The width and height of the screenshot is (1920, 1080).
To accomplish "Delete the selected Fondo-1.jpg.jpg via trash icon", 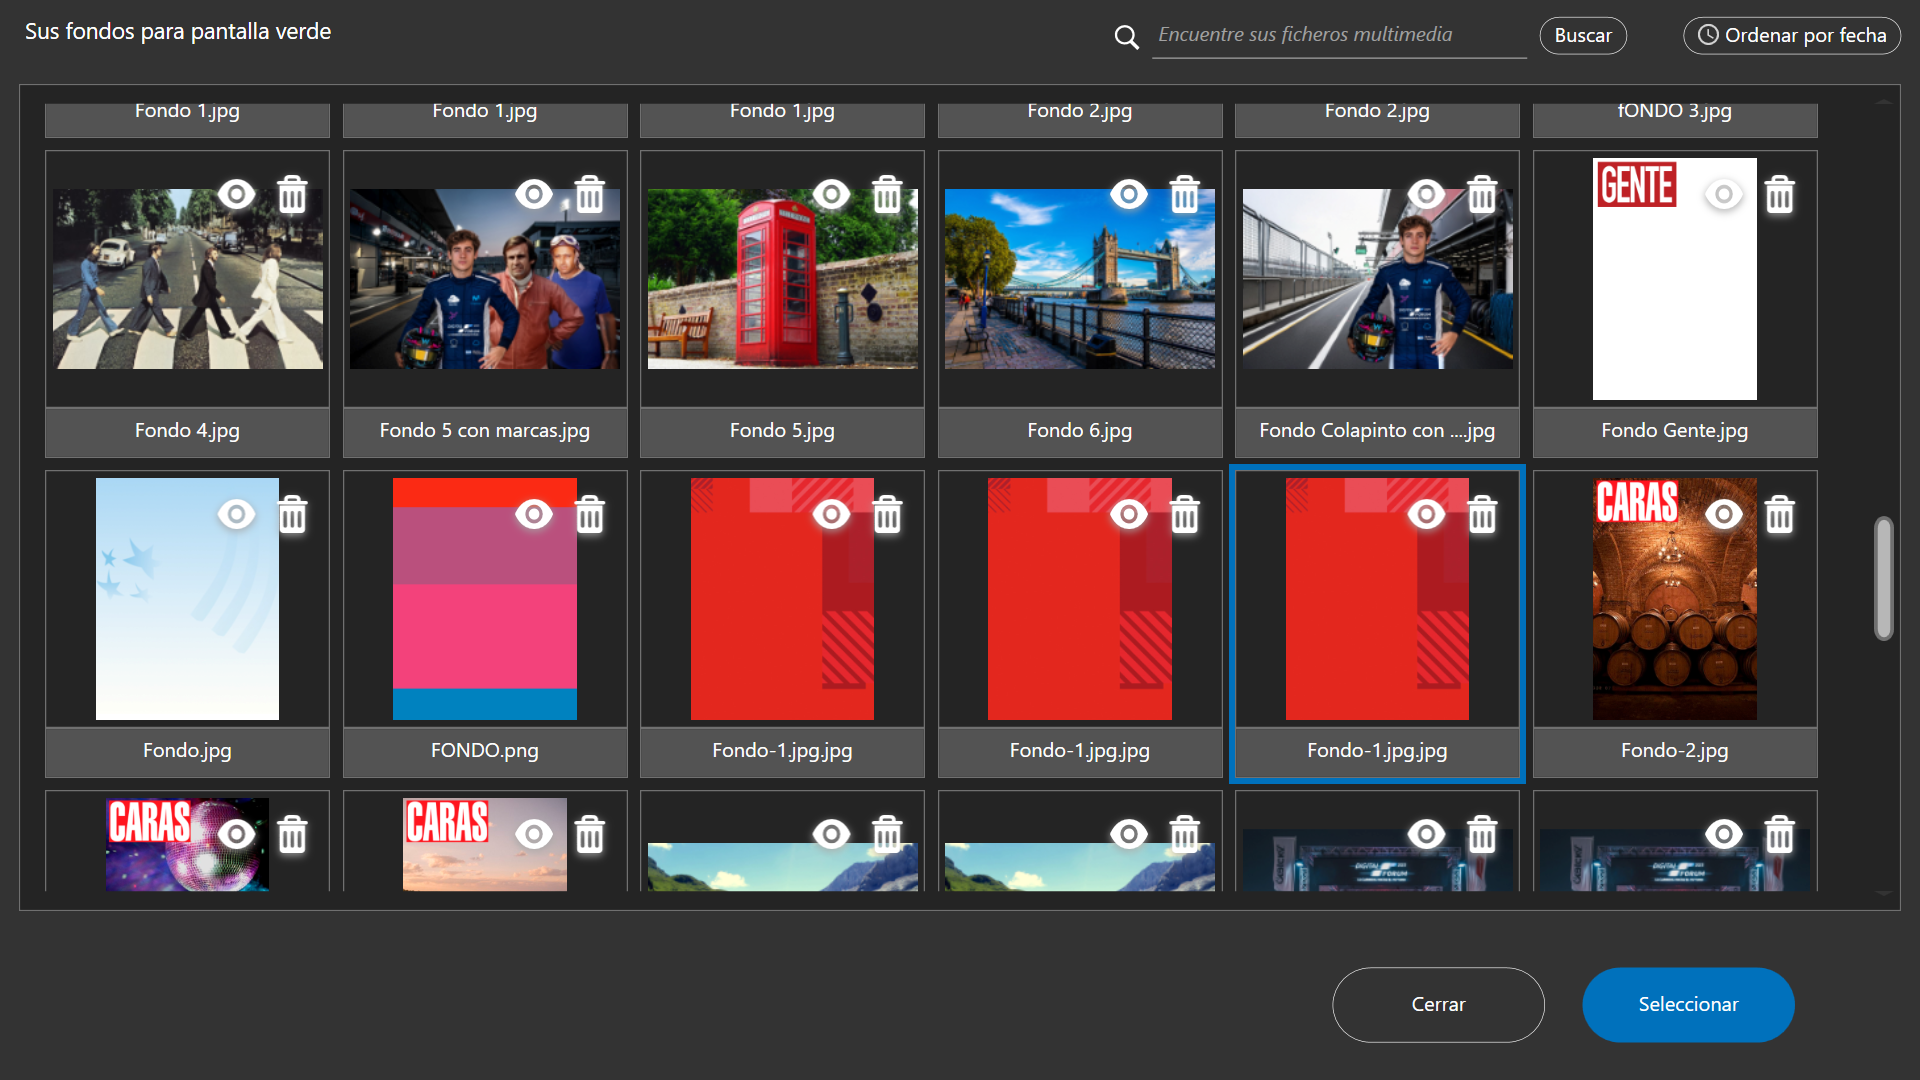I will [x=1482, y=514].
